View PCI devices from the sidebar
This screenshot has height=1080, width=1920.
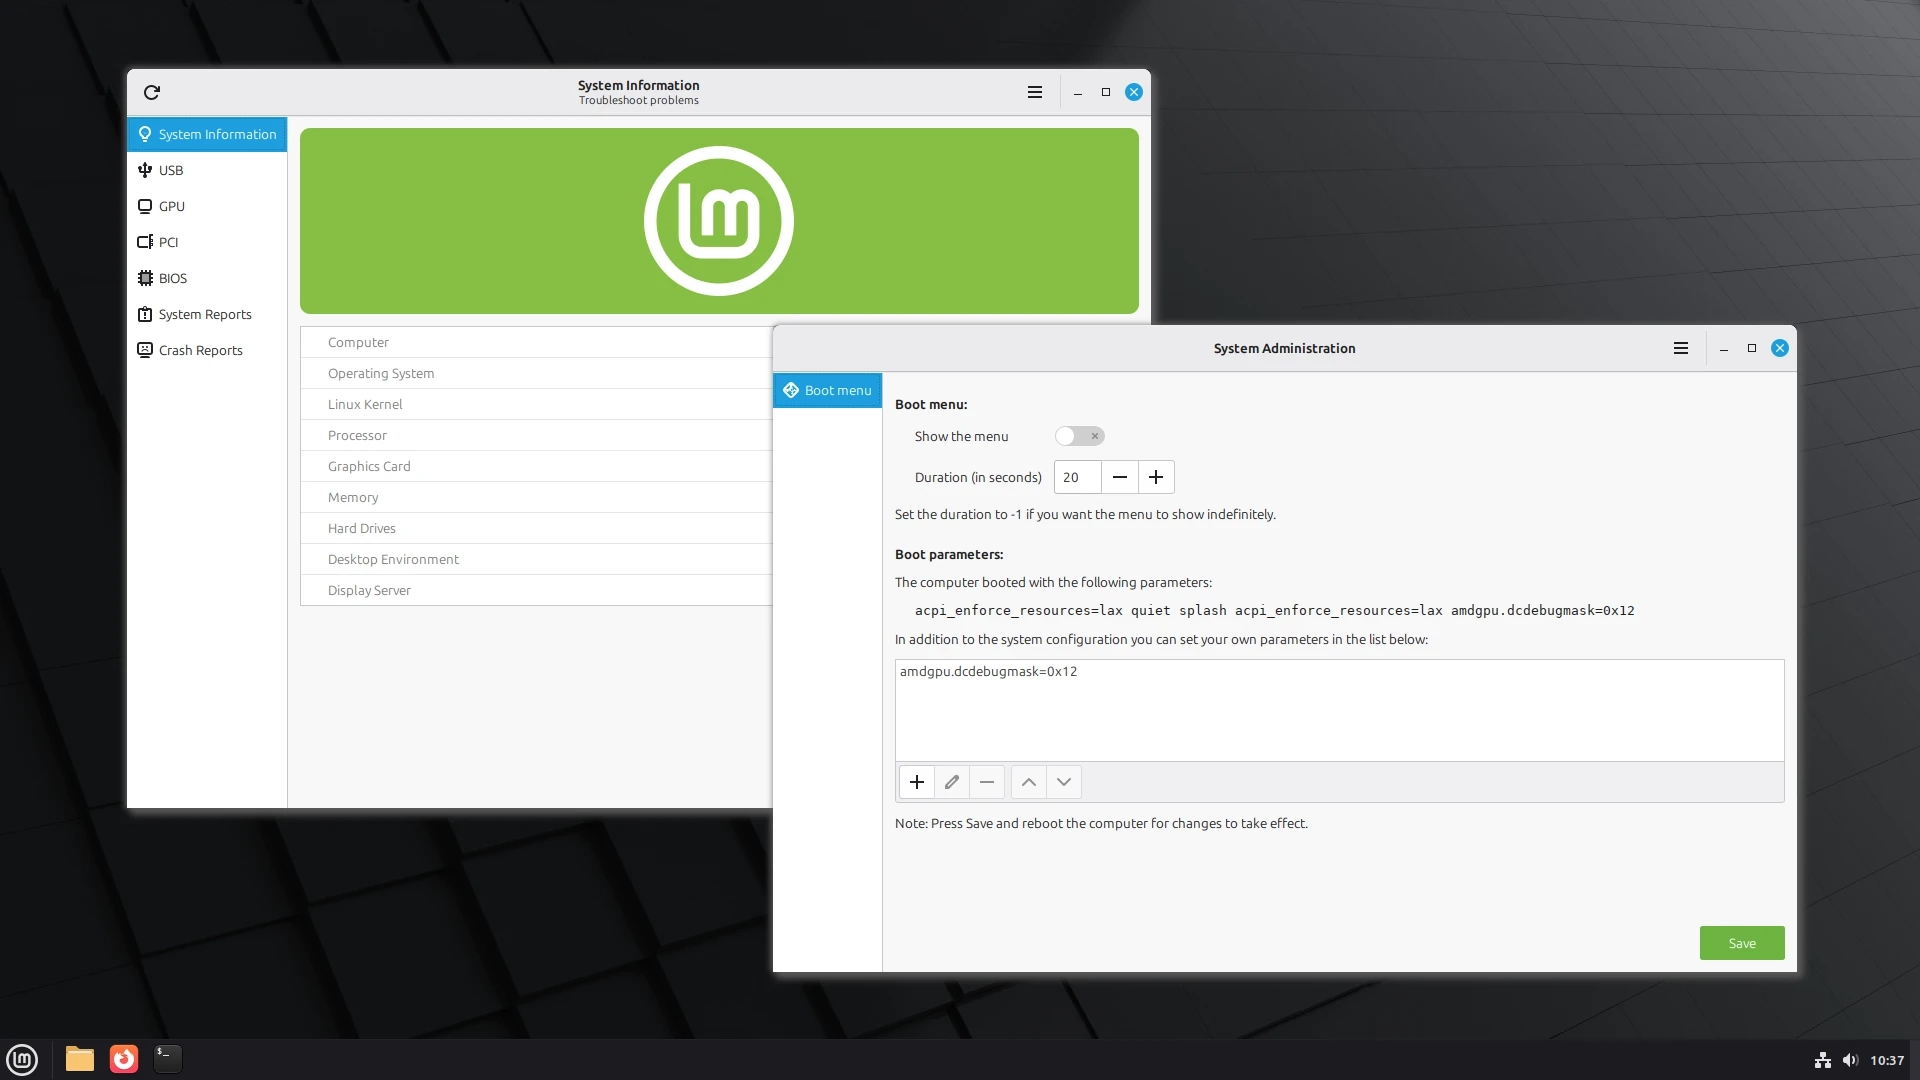tap(168, 242)
